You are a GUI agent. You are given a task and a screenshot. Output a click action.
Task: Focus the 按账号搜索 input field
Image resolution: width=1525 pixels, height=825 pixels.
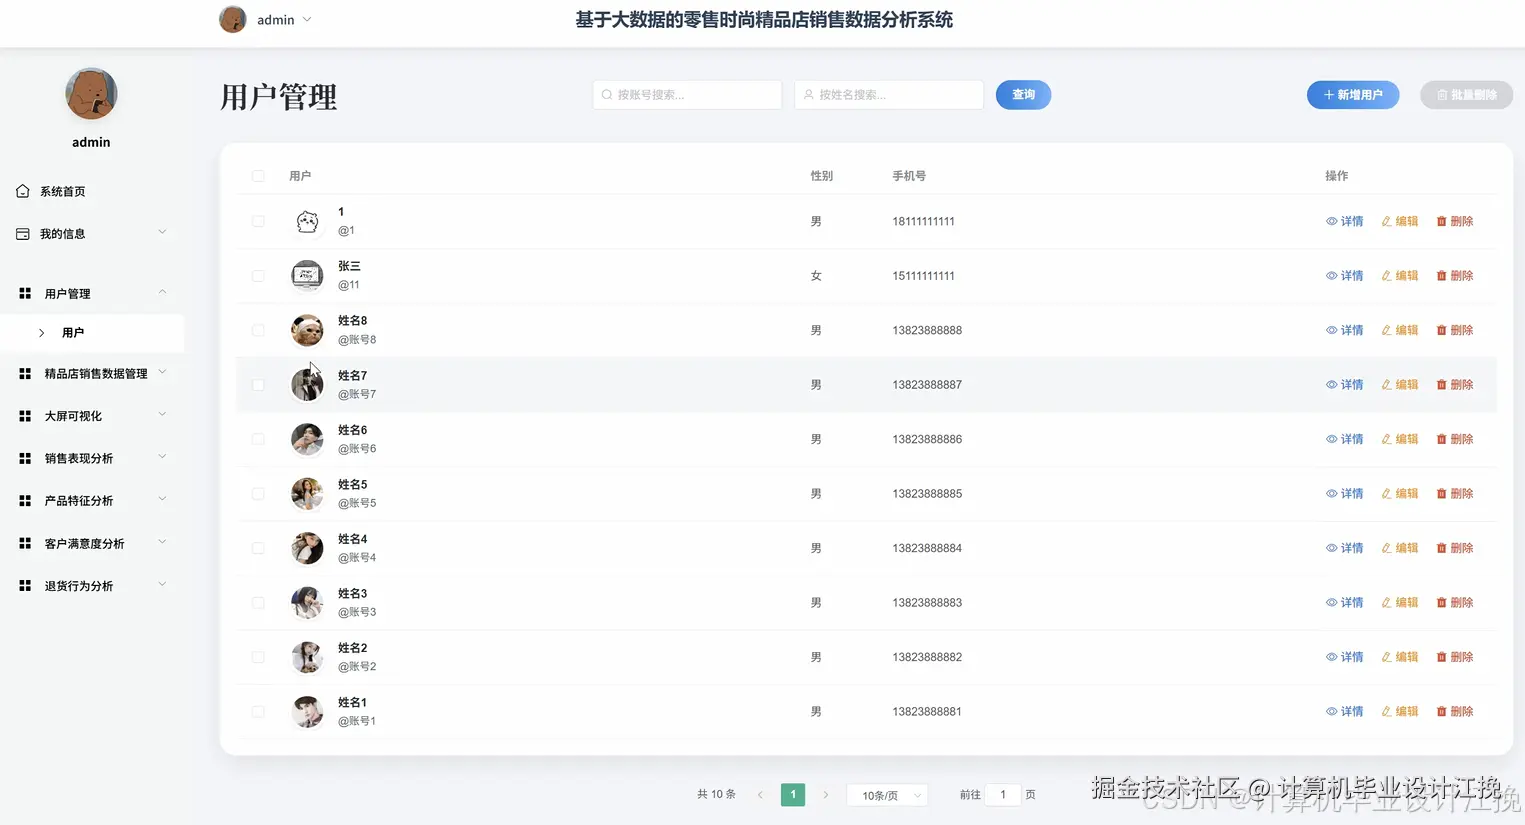pos(687,95)
